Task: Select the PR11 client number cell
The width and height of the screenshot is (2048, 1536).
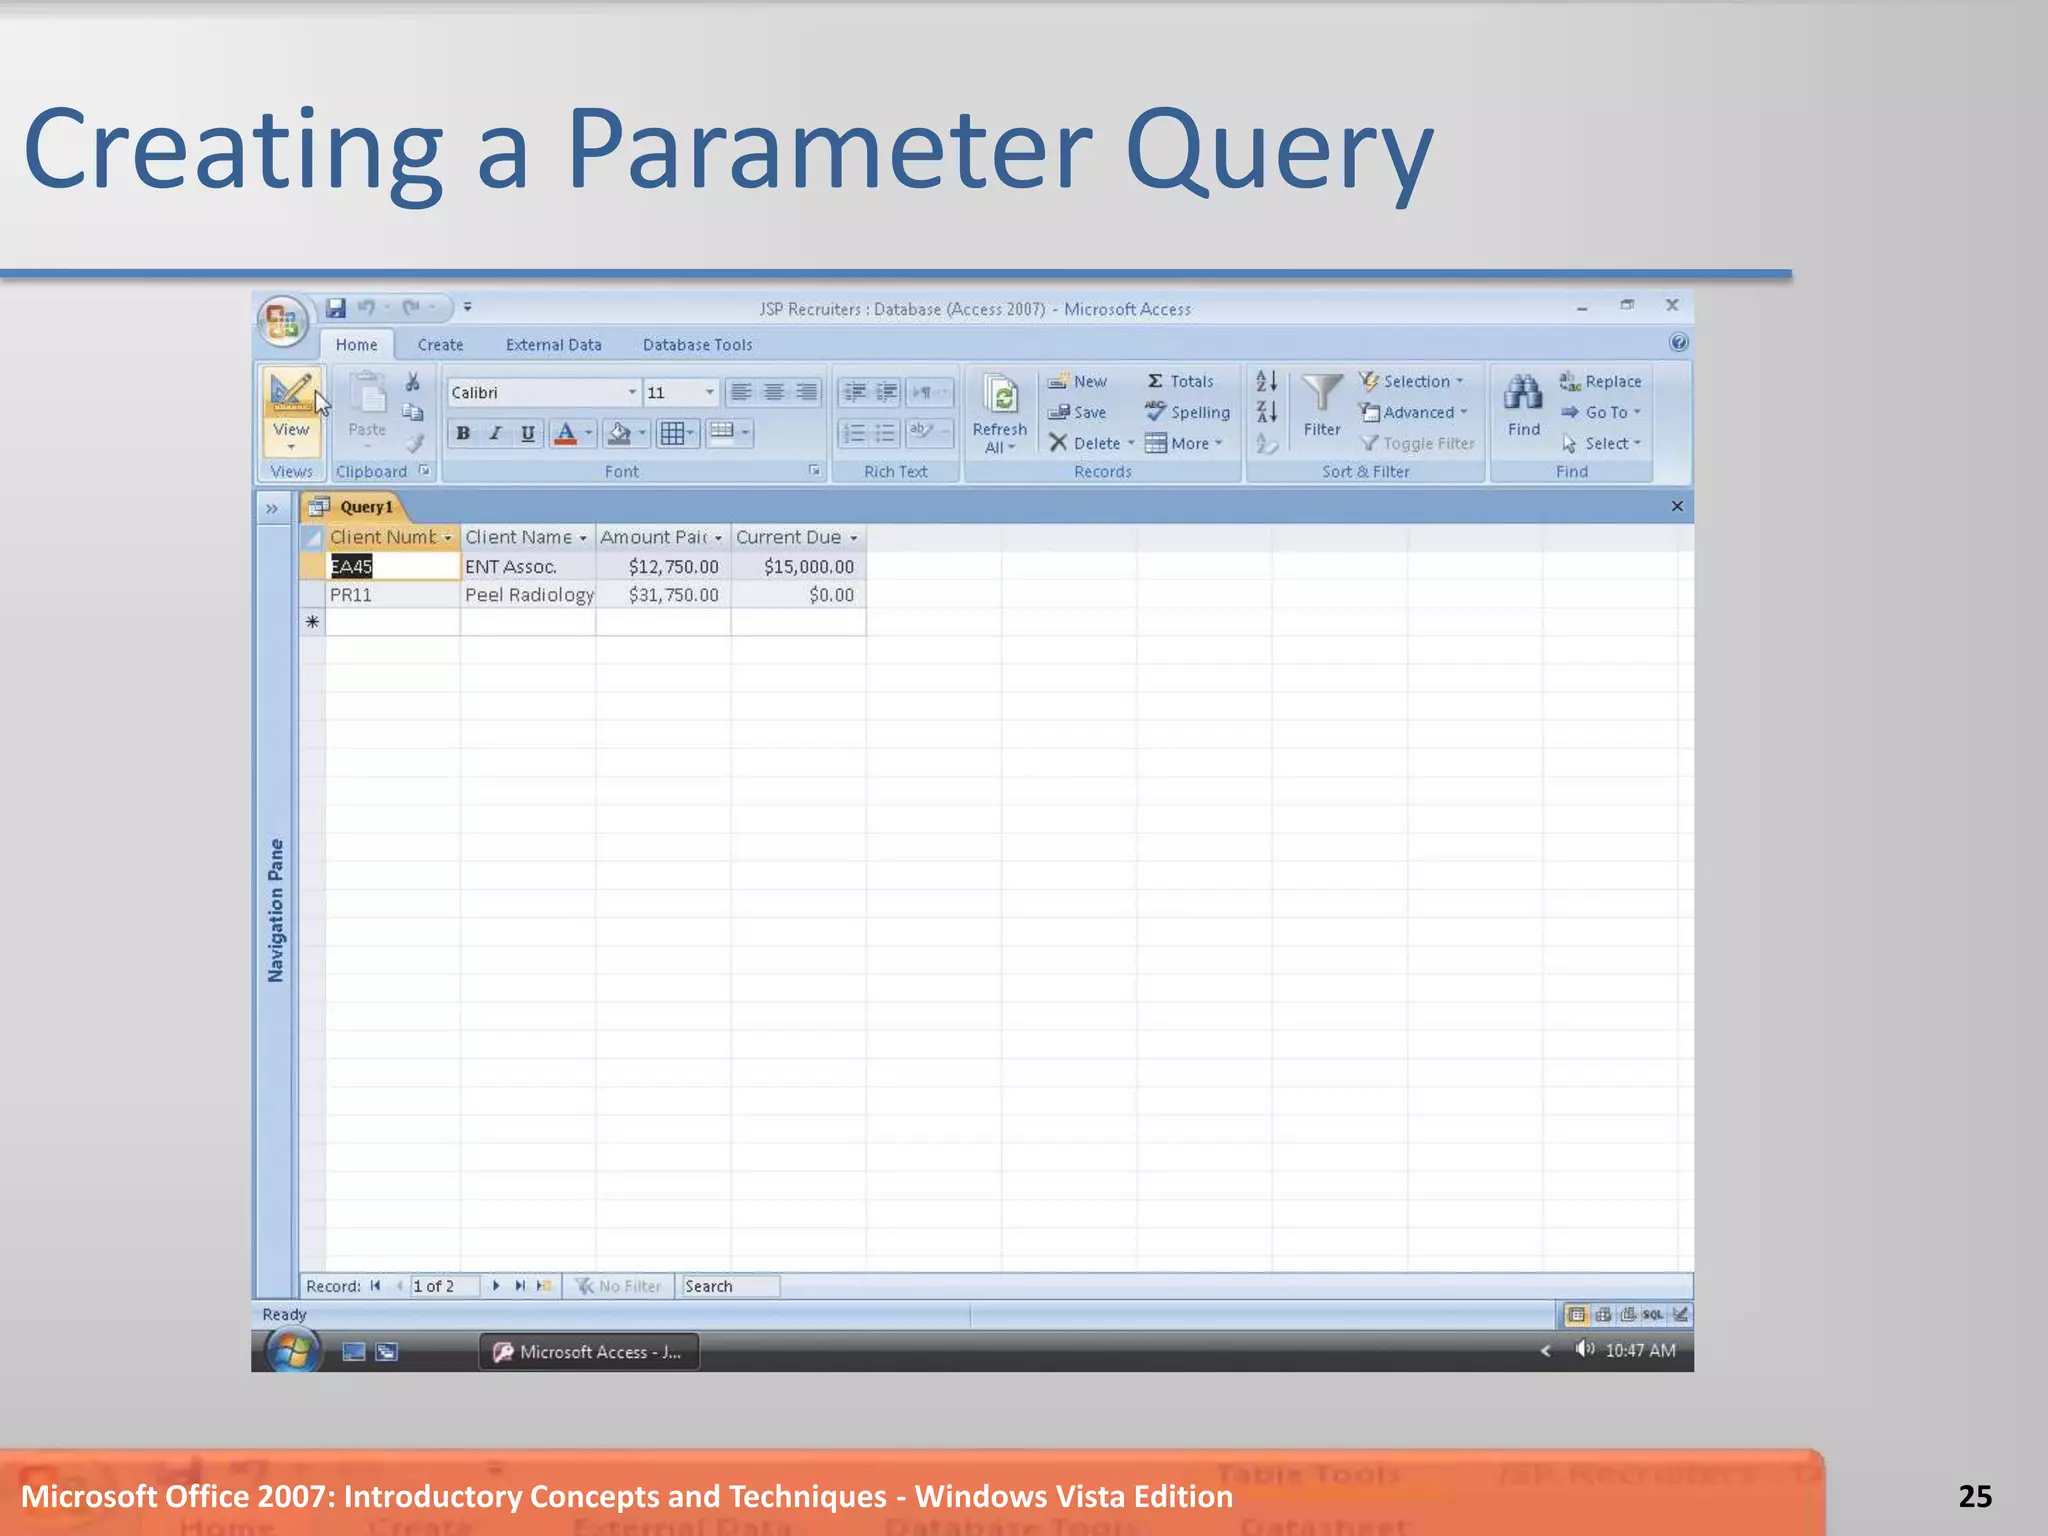Action: (393, 595)
